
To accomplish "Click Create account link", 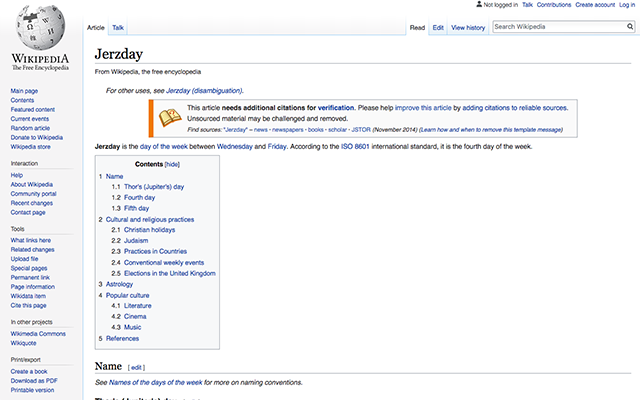I will (x=595, y=5).
